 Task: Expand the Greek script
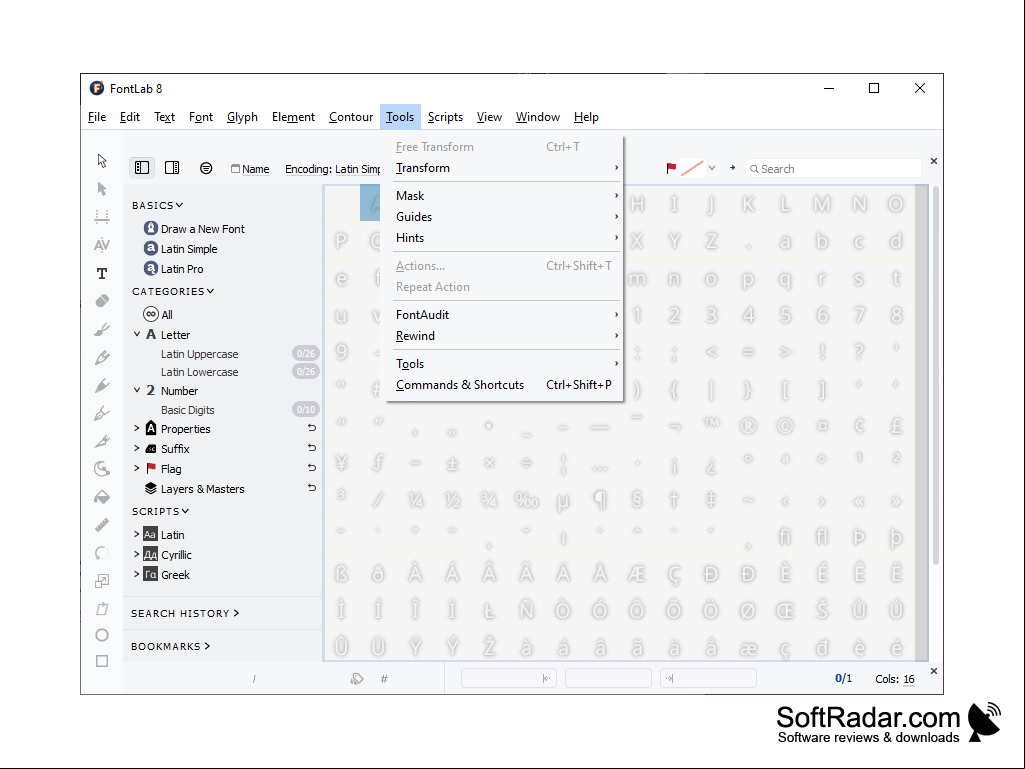(x=137, y=574)
